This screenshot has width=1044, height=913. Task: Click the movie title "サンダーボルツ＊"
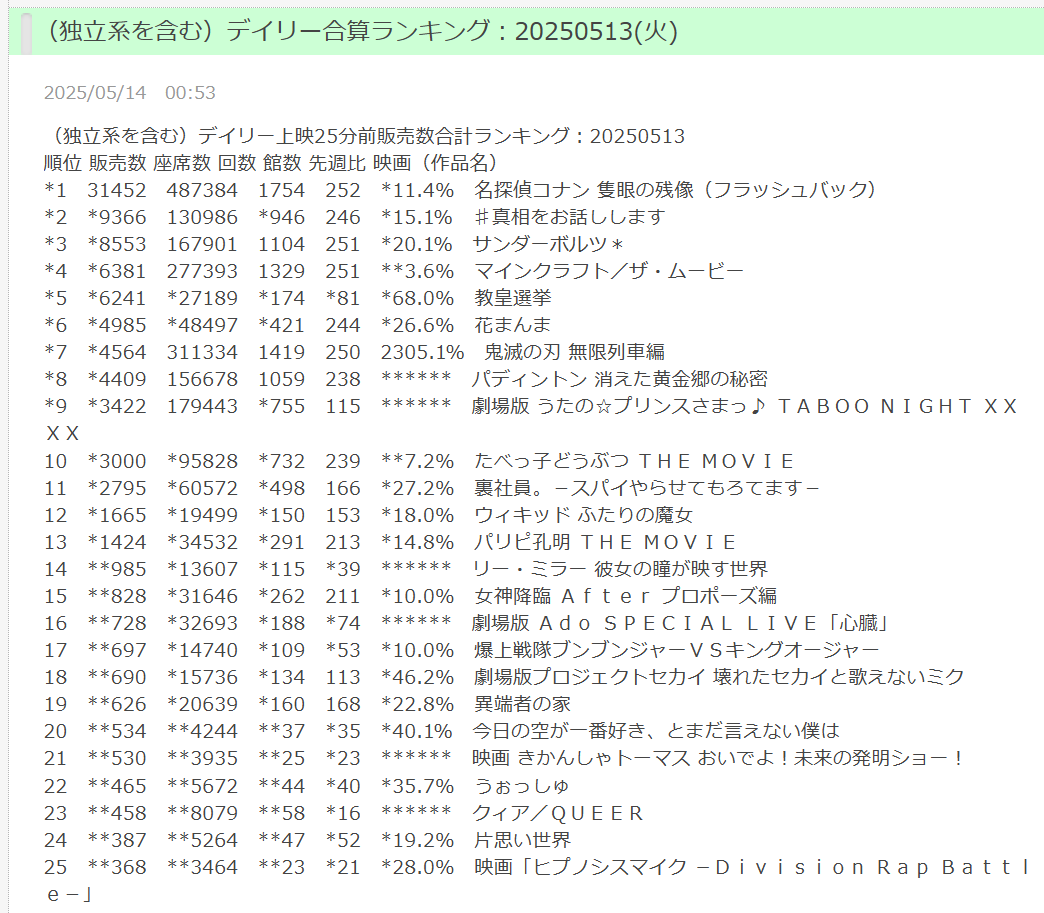pyautogui.click(x=548, y=244)
